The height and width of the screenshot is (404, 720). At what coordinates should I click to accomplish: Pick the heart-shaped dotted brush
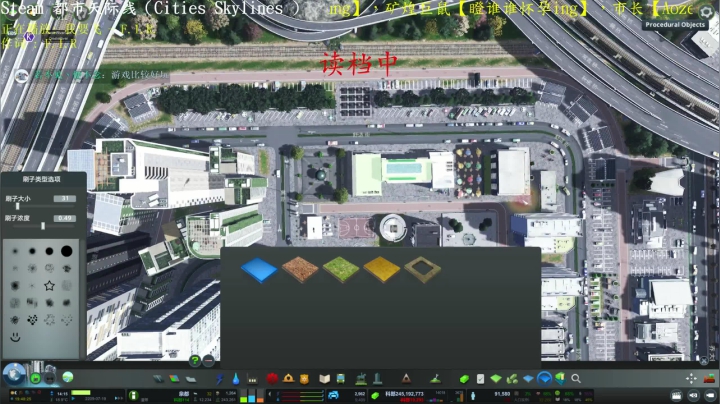pos(32,320)
